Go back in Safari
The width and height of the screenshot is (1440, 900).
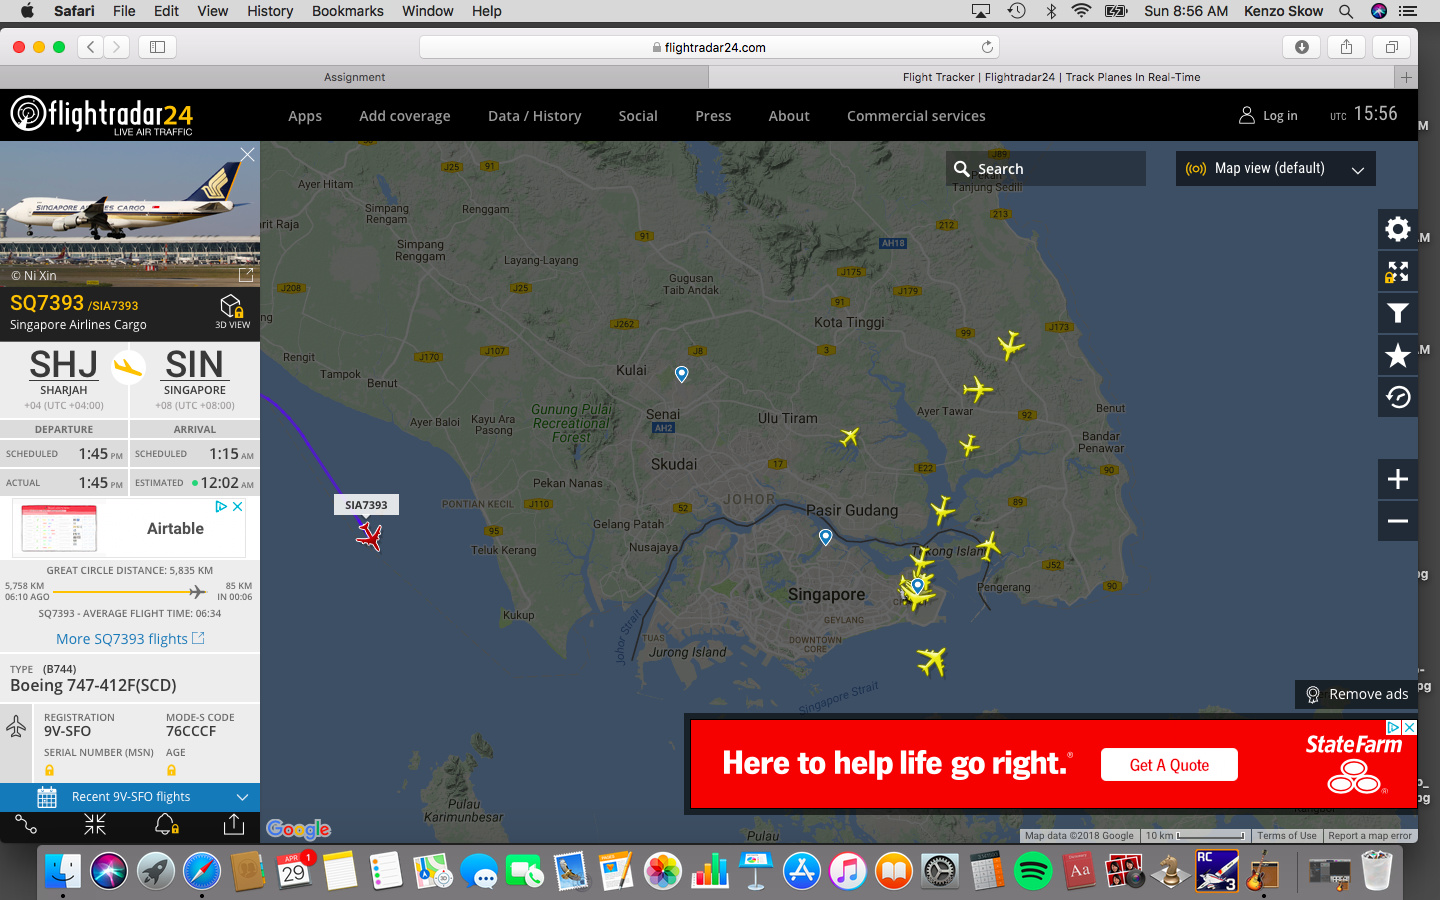pos(91,47)
